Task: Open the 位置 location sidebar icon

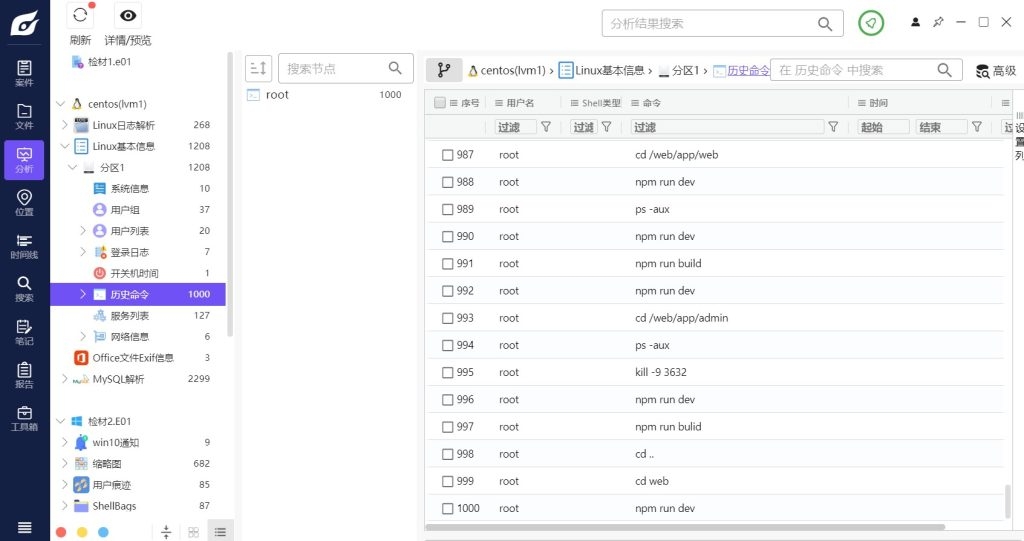Action: point(24,202)
